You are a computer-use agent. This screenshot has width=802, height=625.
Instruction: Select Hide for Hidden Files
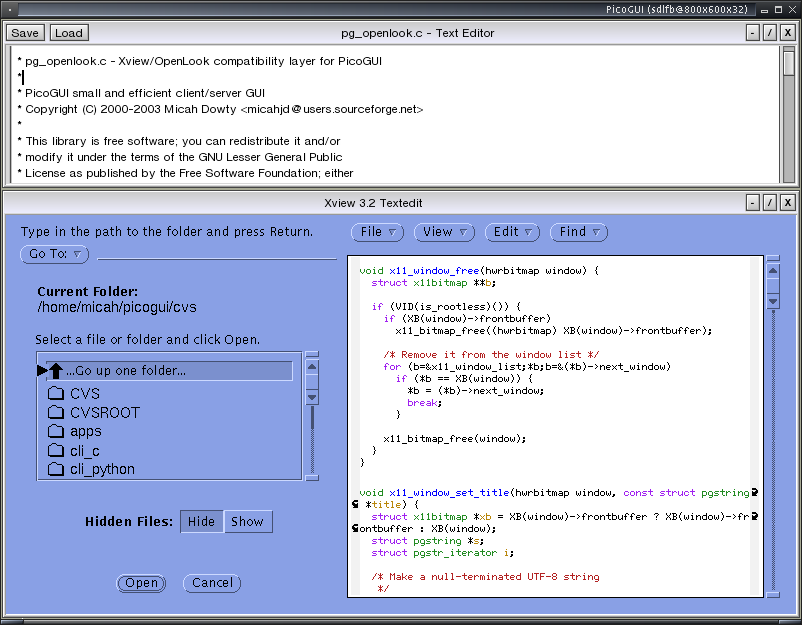[x=202, y=522]
